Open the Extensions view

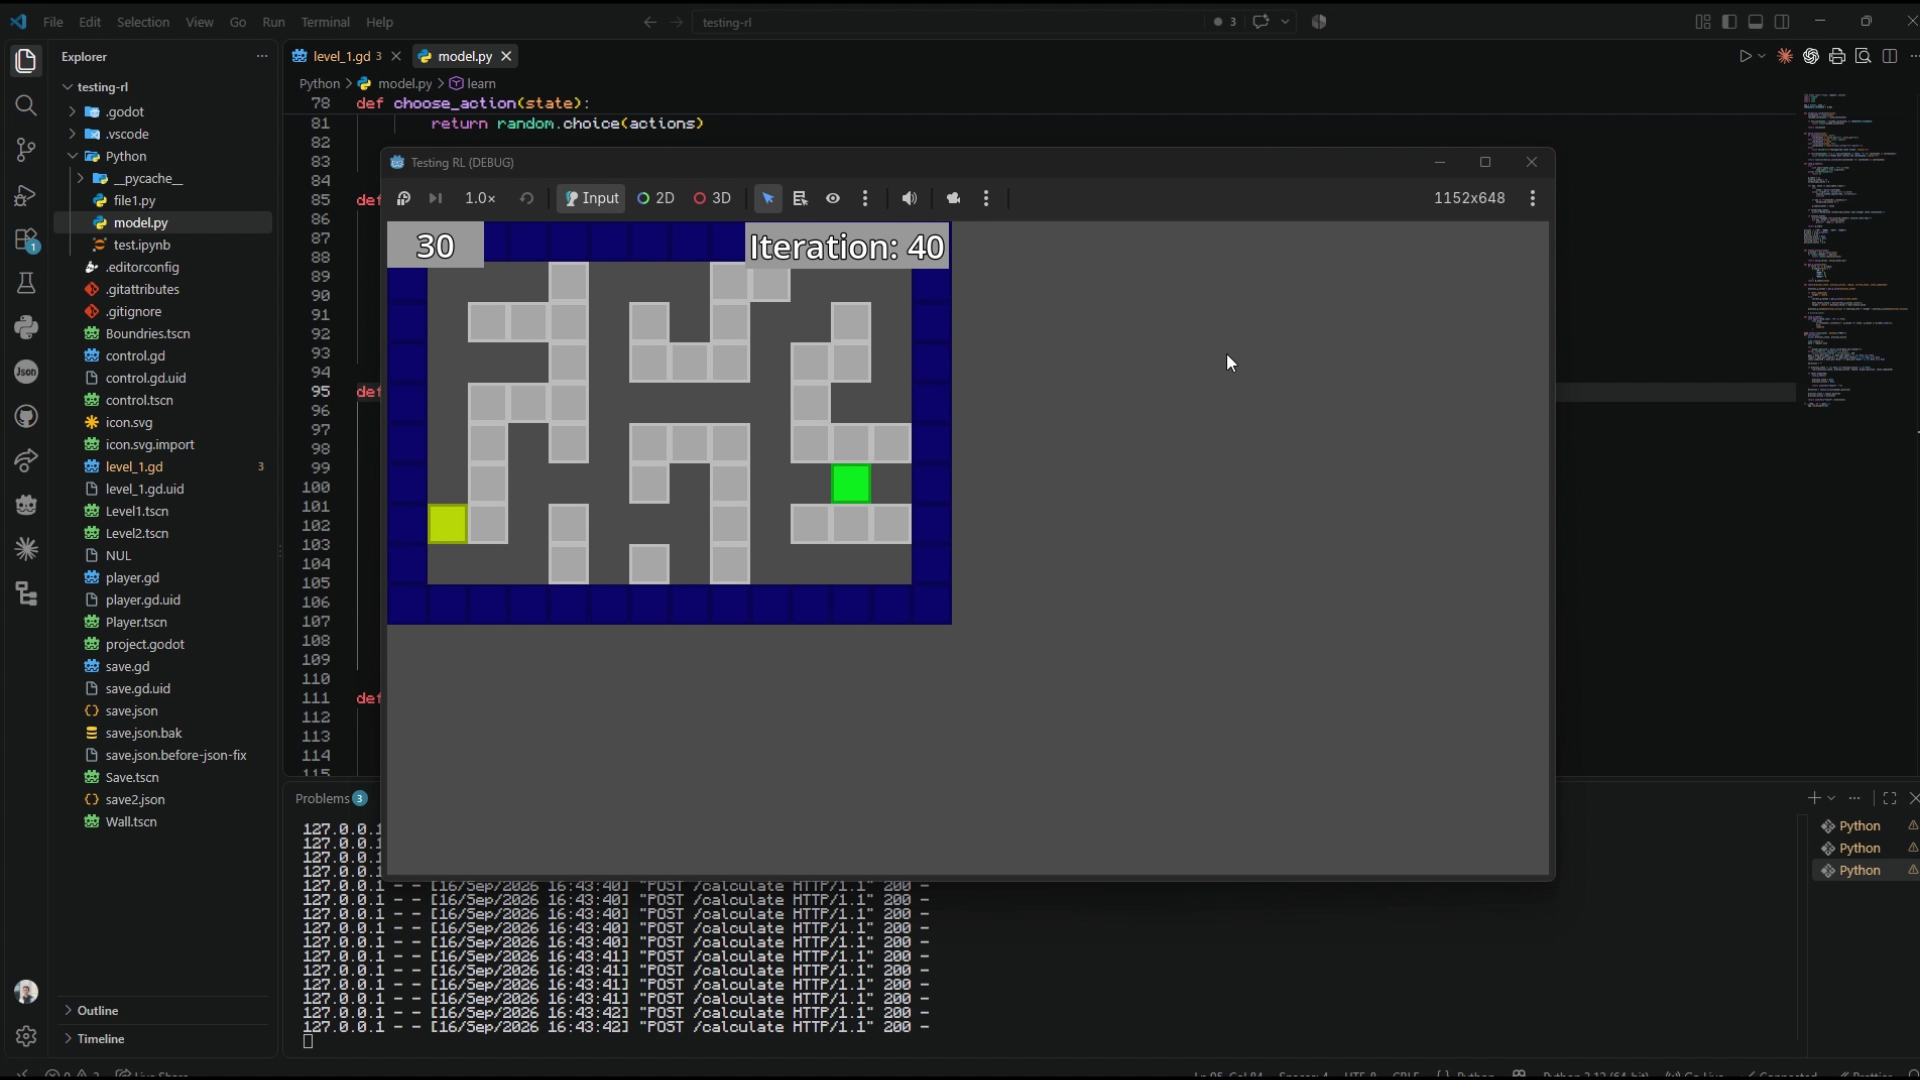(26, 240)
